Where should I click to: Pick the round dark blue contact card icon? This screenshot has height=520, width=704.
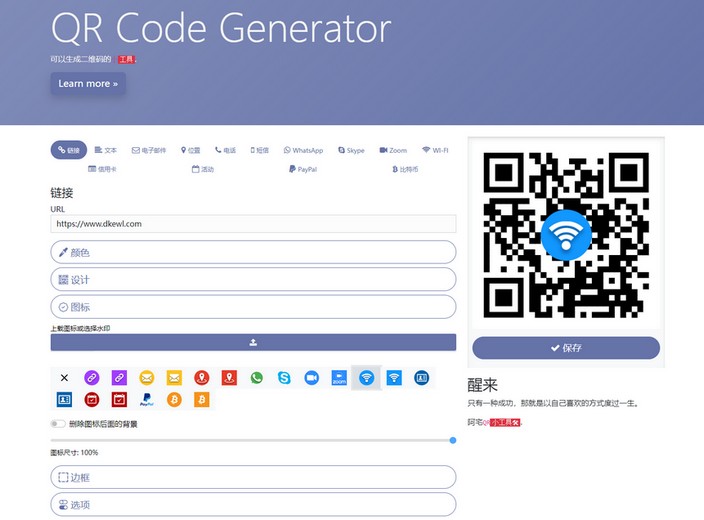[422, 378]
